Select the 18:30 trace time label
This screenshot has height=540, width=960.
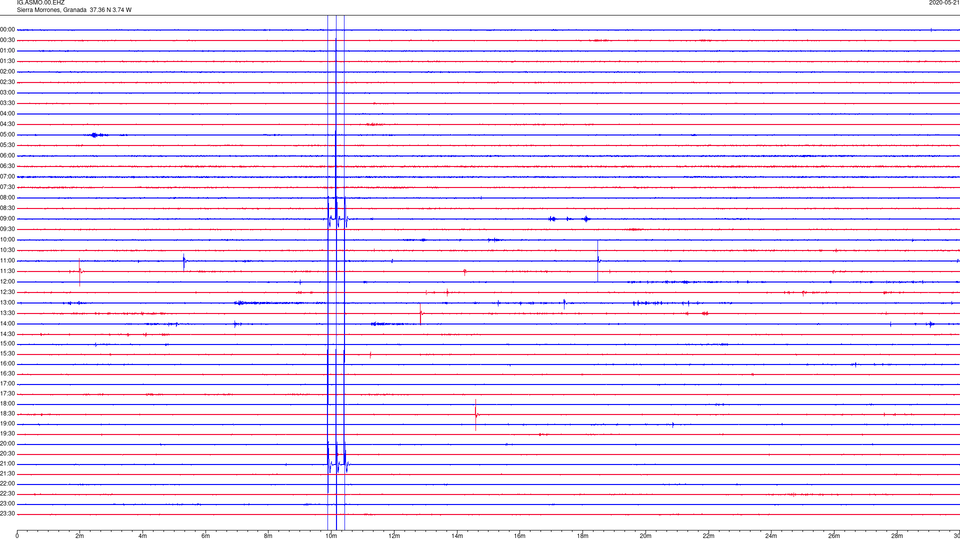tap(7, 414)
